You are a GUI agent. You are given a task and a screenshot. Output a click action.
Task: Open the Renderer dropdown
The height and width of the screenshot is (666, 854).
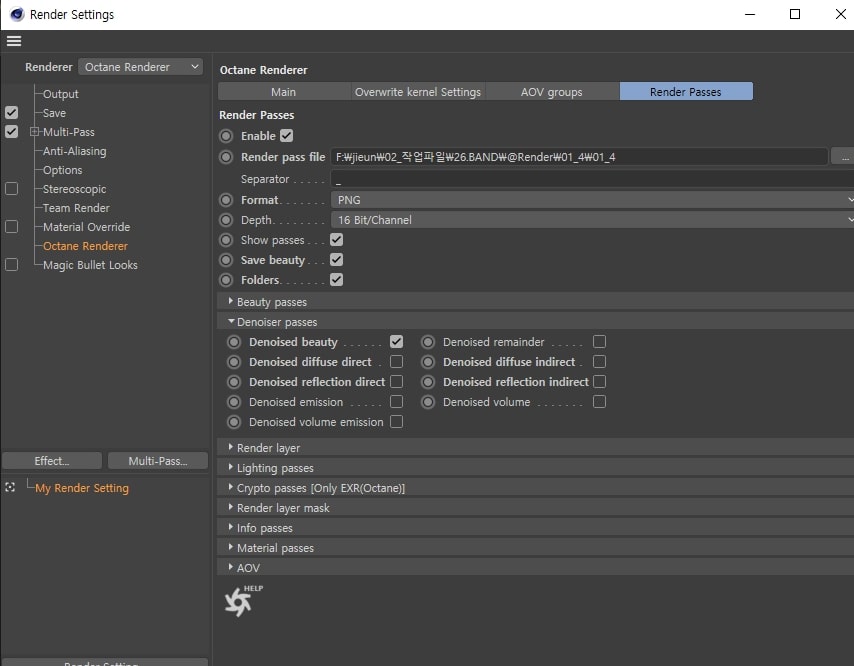coord(141,67)
